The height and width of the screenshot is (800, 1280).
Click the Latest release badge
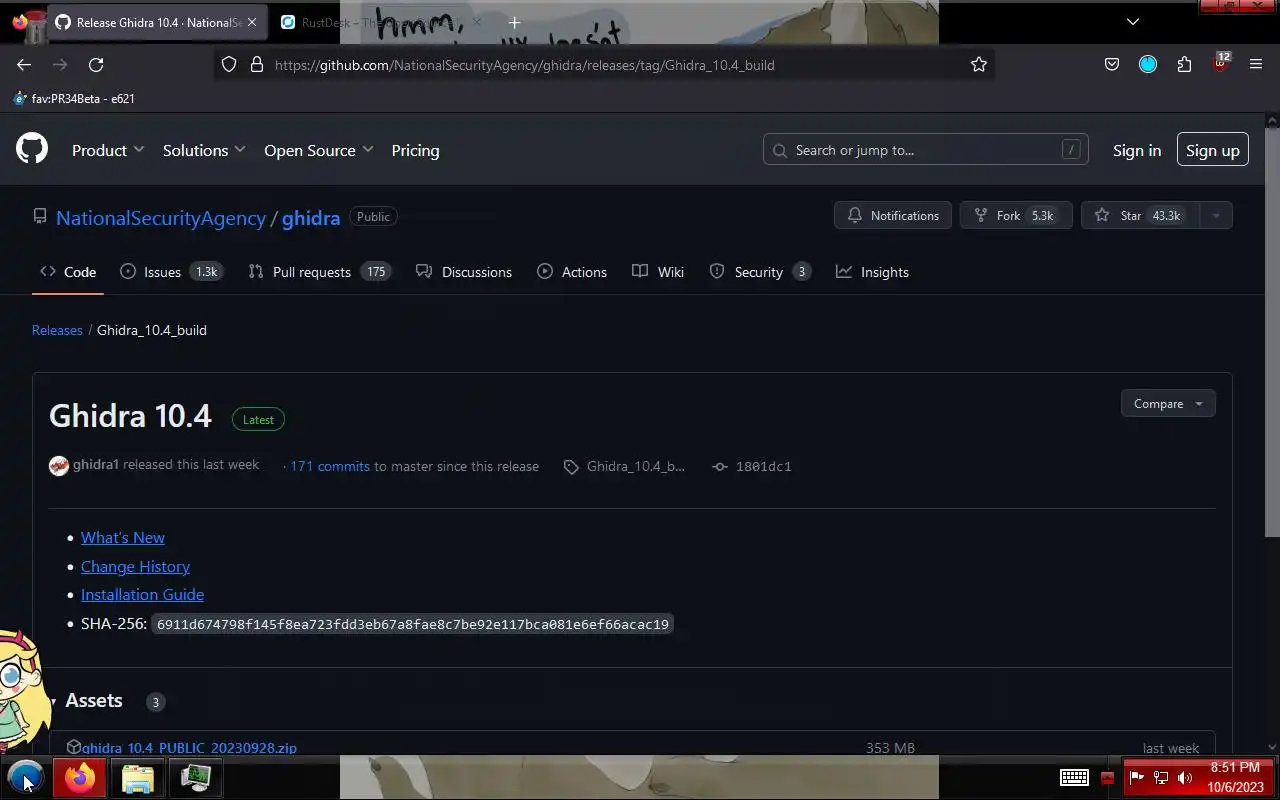tap(258, 420)
